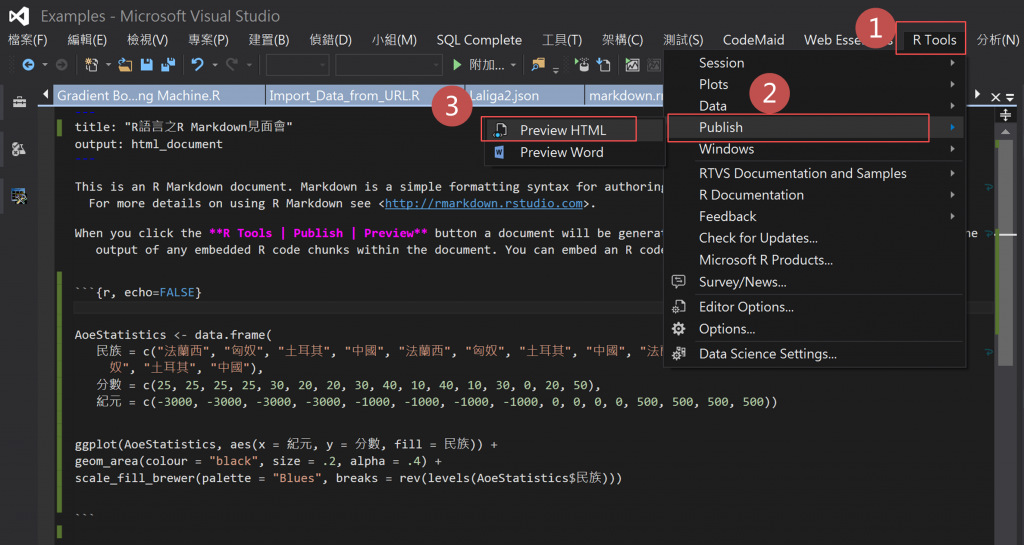Expand the Windows submenu
1024x545 pixels.
point(953,149)
